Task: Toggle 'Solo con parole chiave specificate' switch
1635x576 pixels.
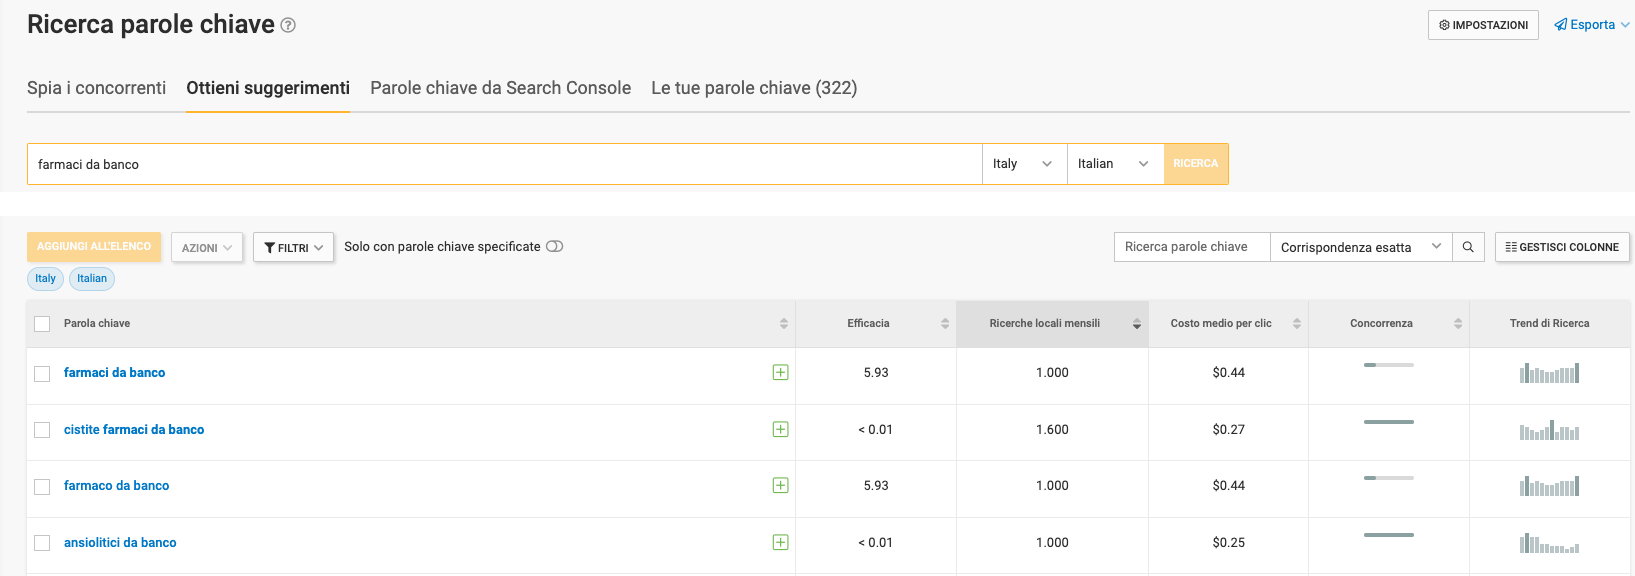Action: [554, 247]
